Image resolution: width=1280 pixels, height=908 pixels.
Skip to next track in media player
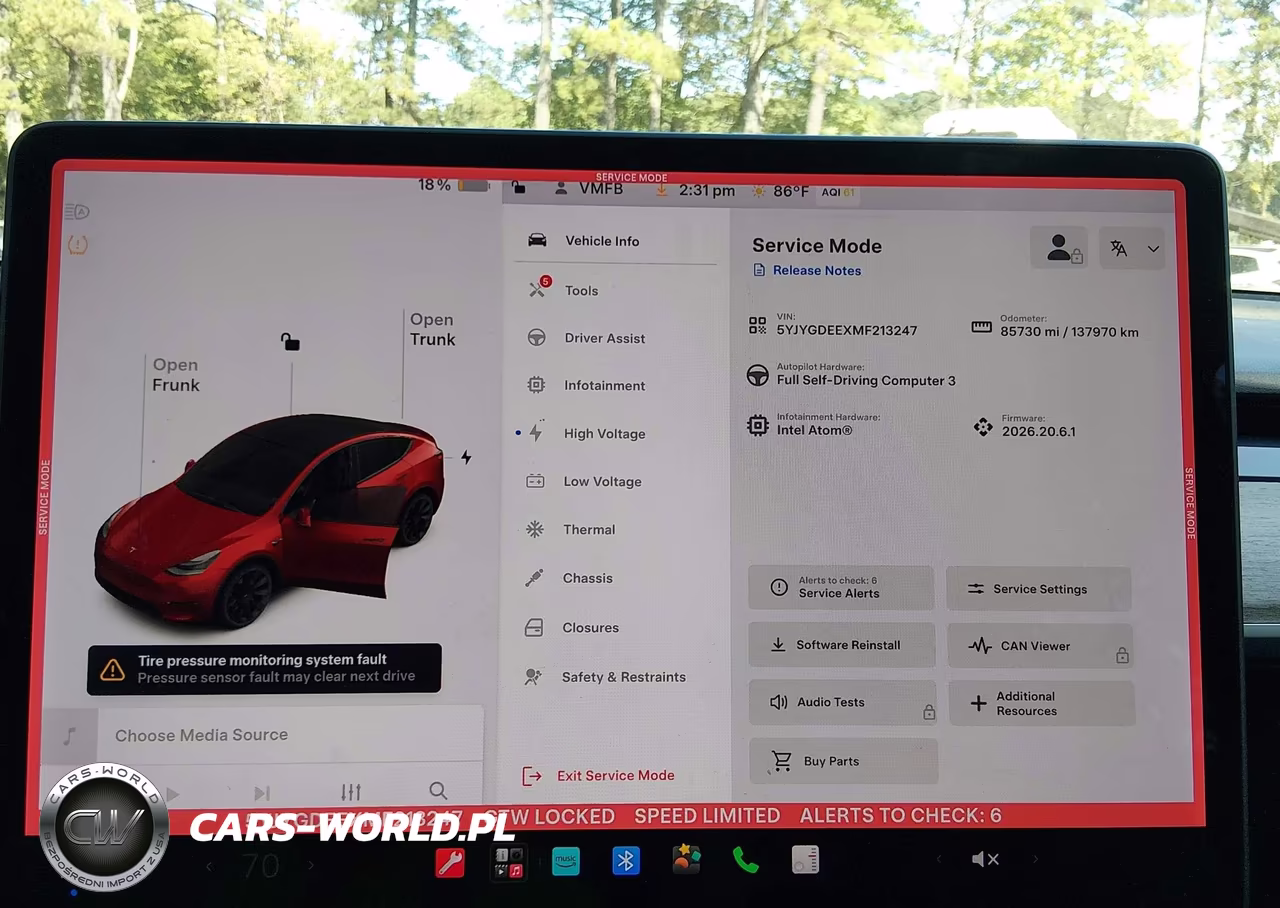pos(262,793)
